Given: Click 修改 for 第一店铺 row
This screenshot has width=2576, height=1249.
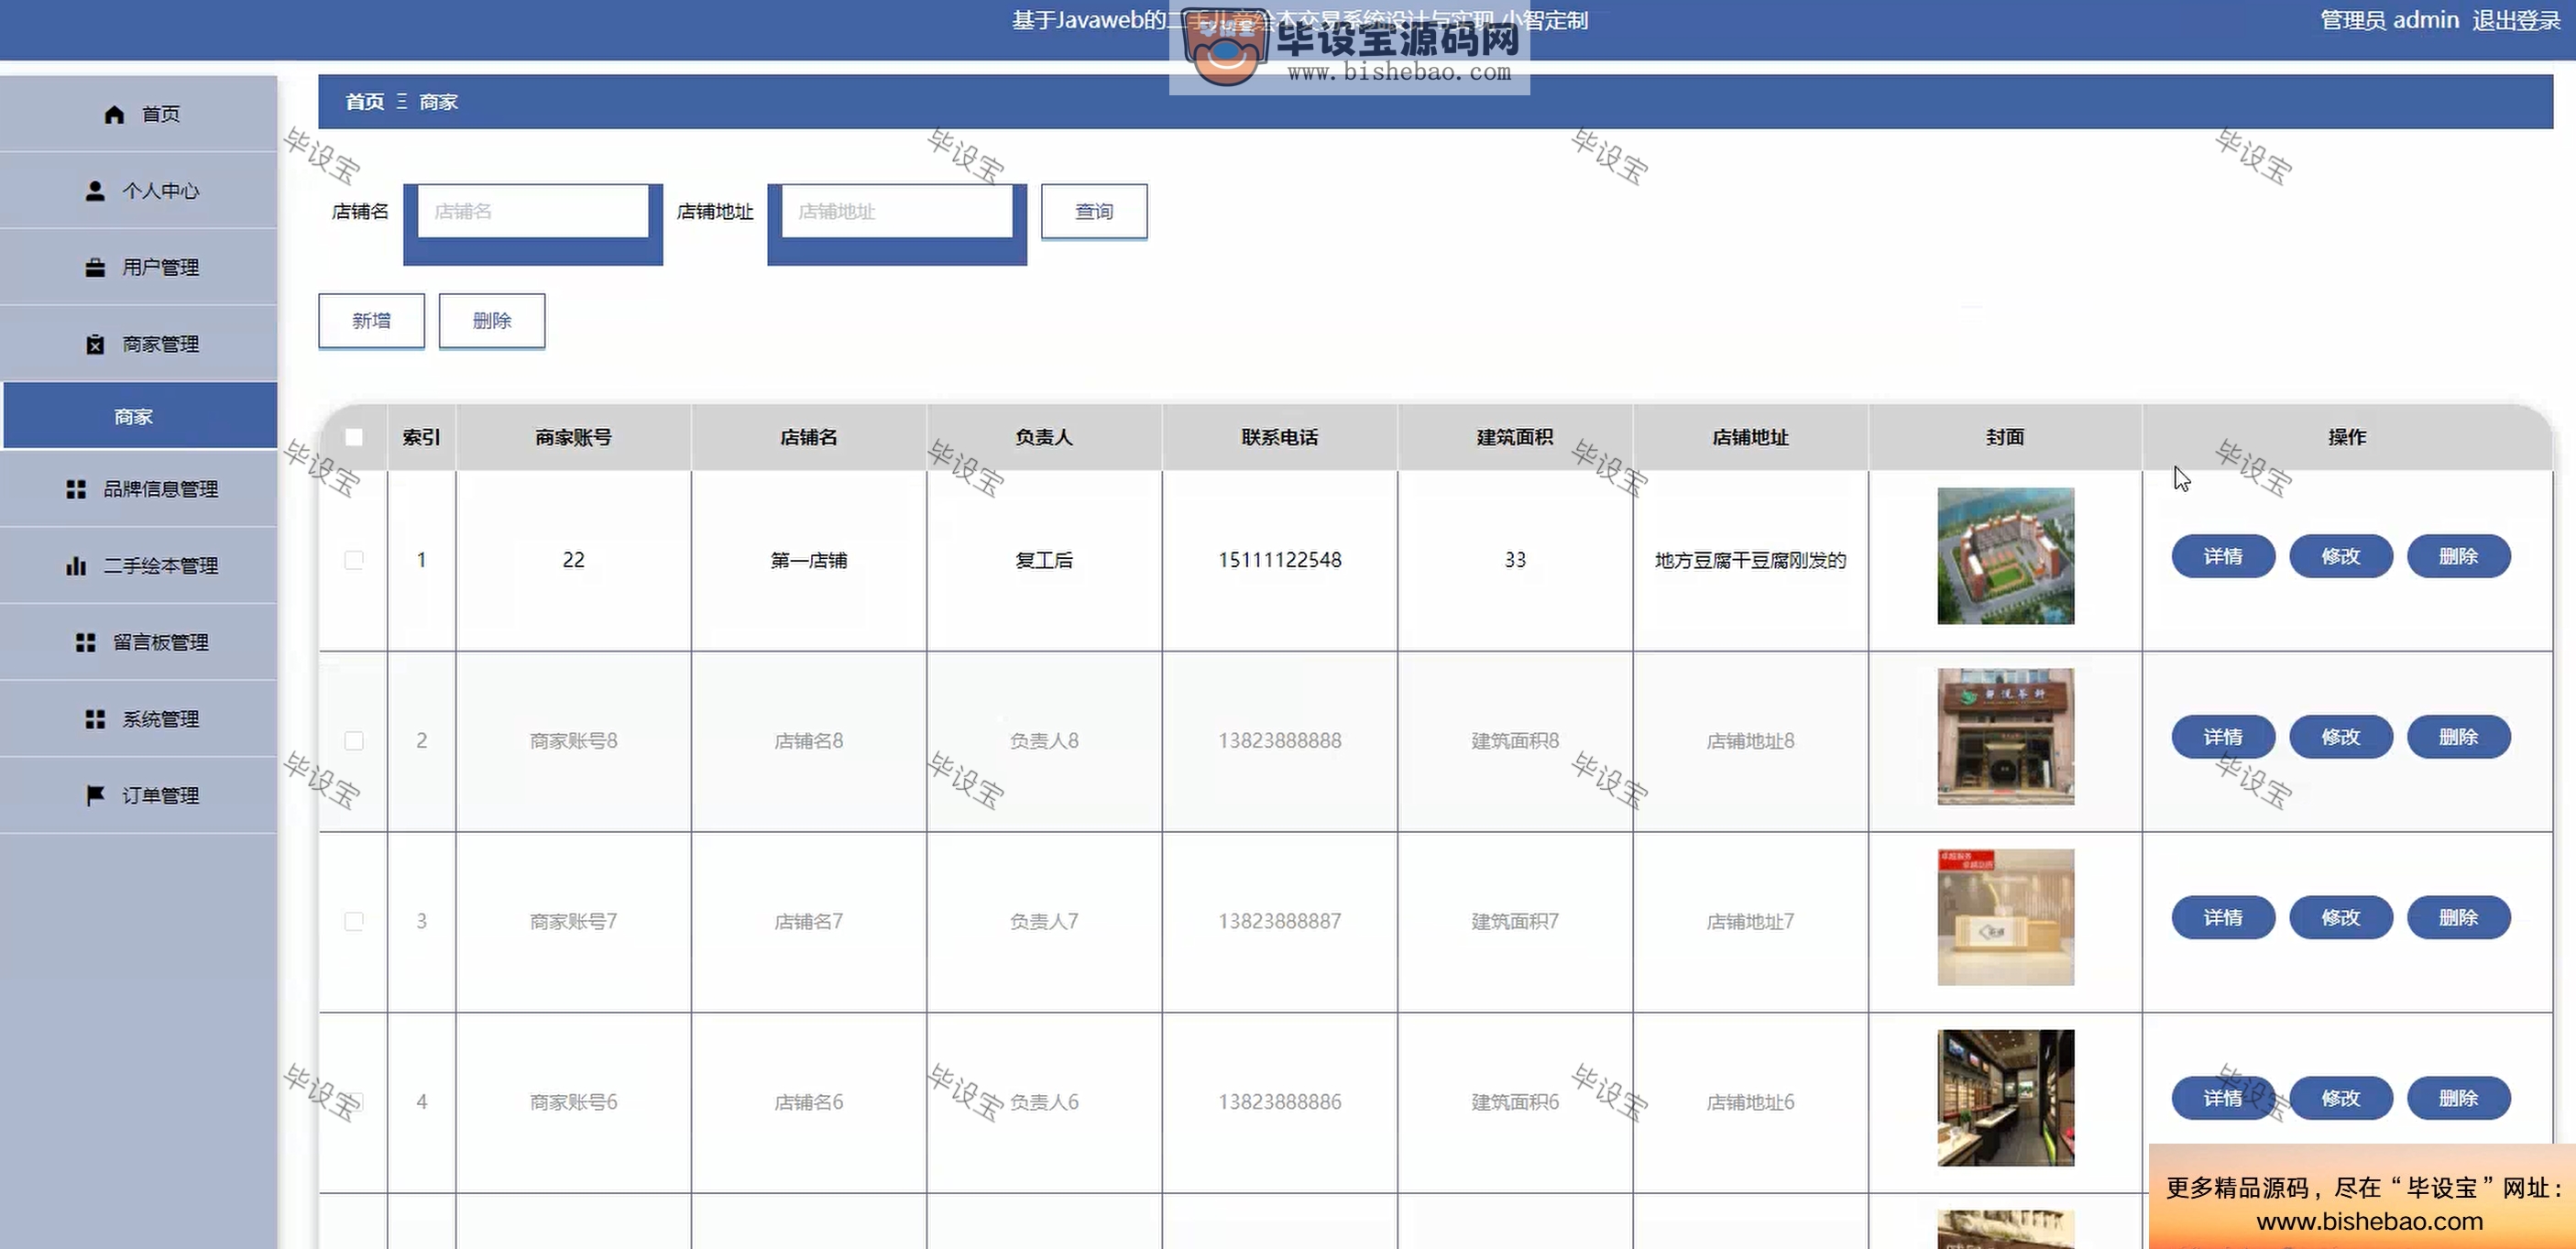Looking at the screenshot, I should coord(2341,556).
